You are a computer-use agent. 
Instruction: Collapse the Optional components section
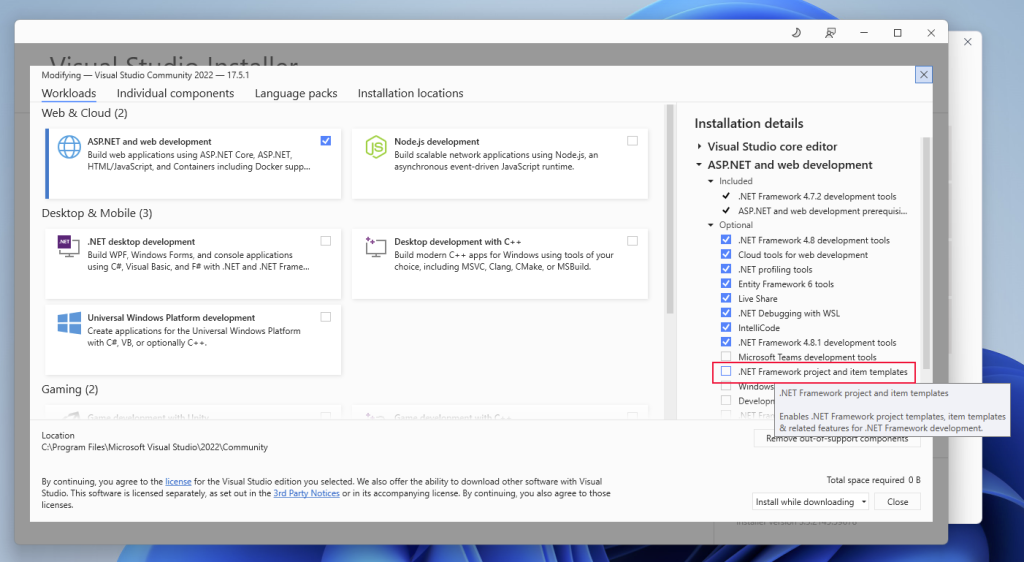tap(711, 225)
